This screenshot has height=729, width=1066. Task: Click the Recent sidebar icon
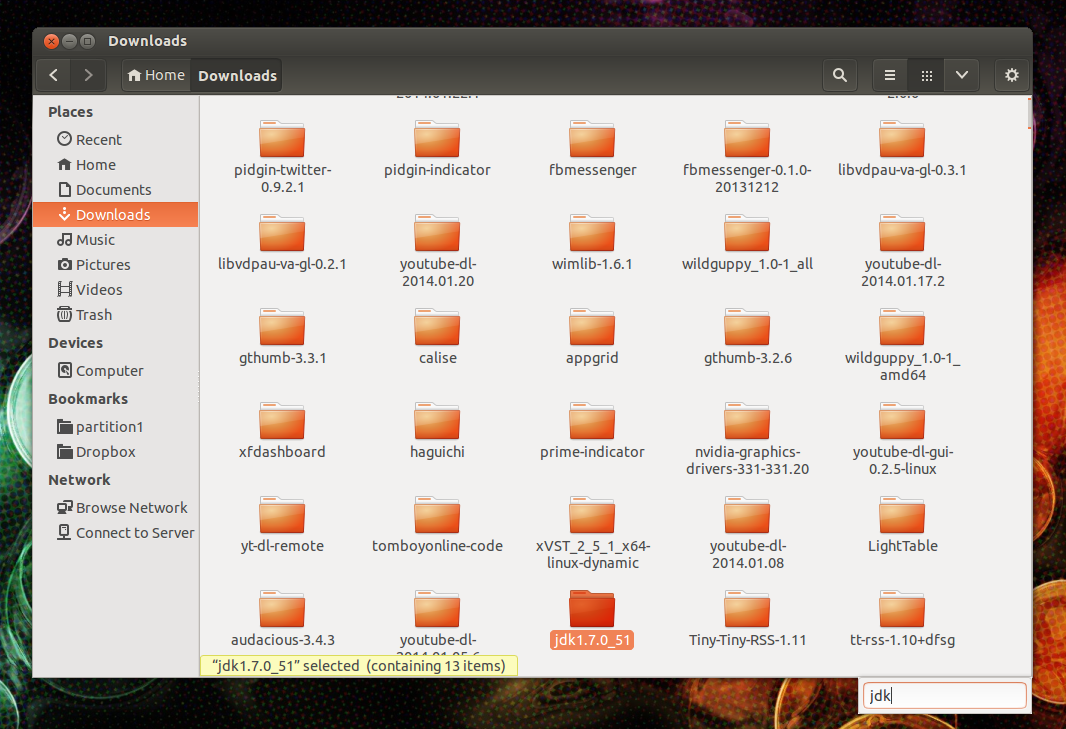tap(98, 138)
